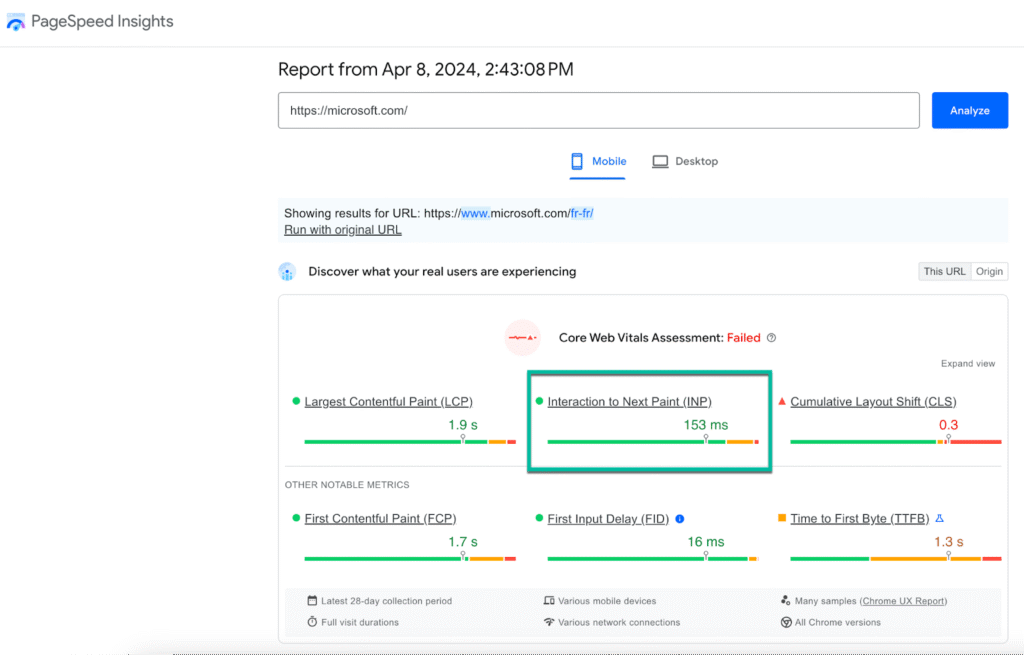Switch to the Origin toggle
The width and height of the screenshot is (1024, 655).
tap(989, 272)
